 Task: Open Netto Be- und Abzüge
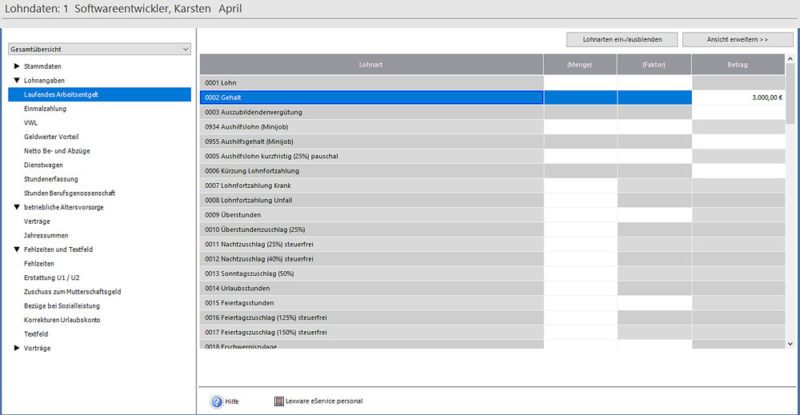click(x=57, y=151)
